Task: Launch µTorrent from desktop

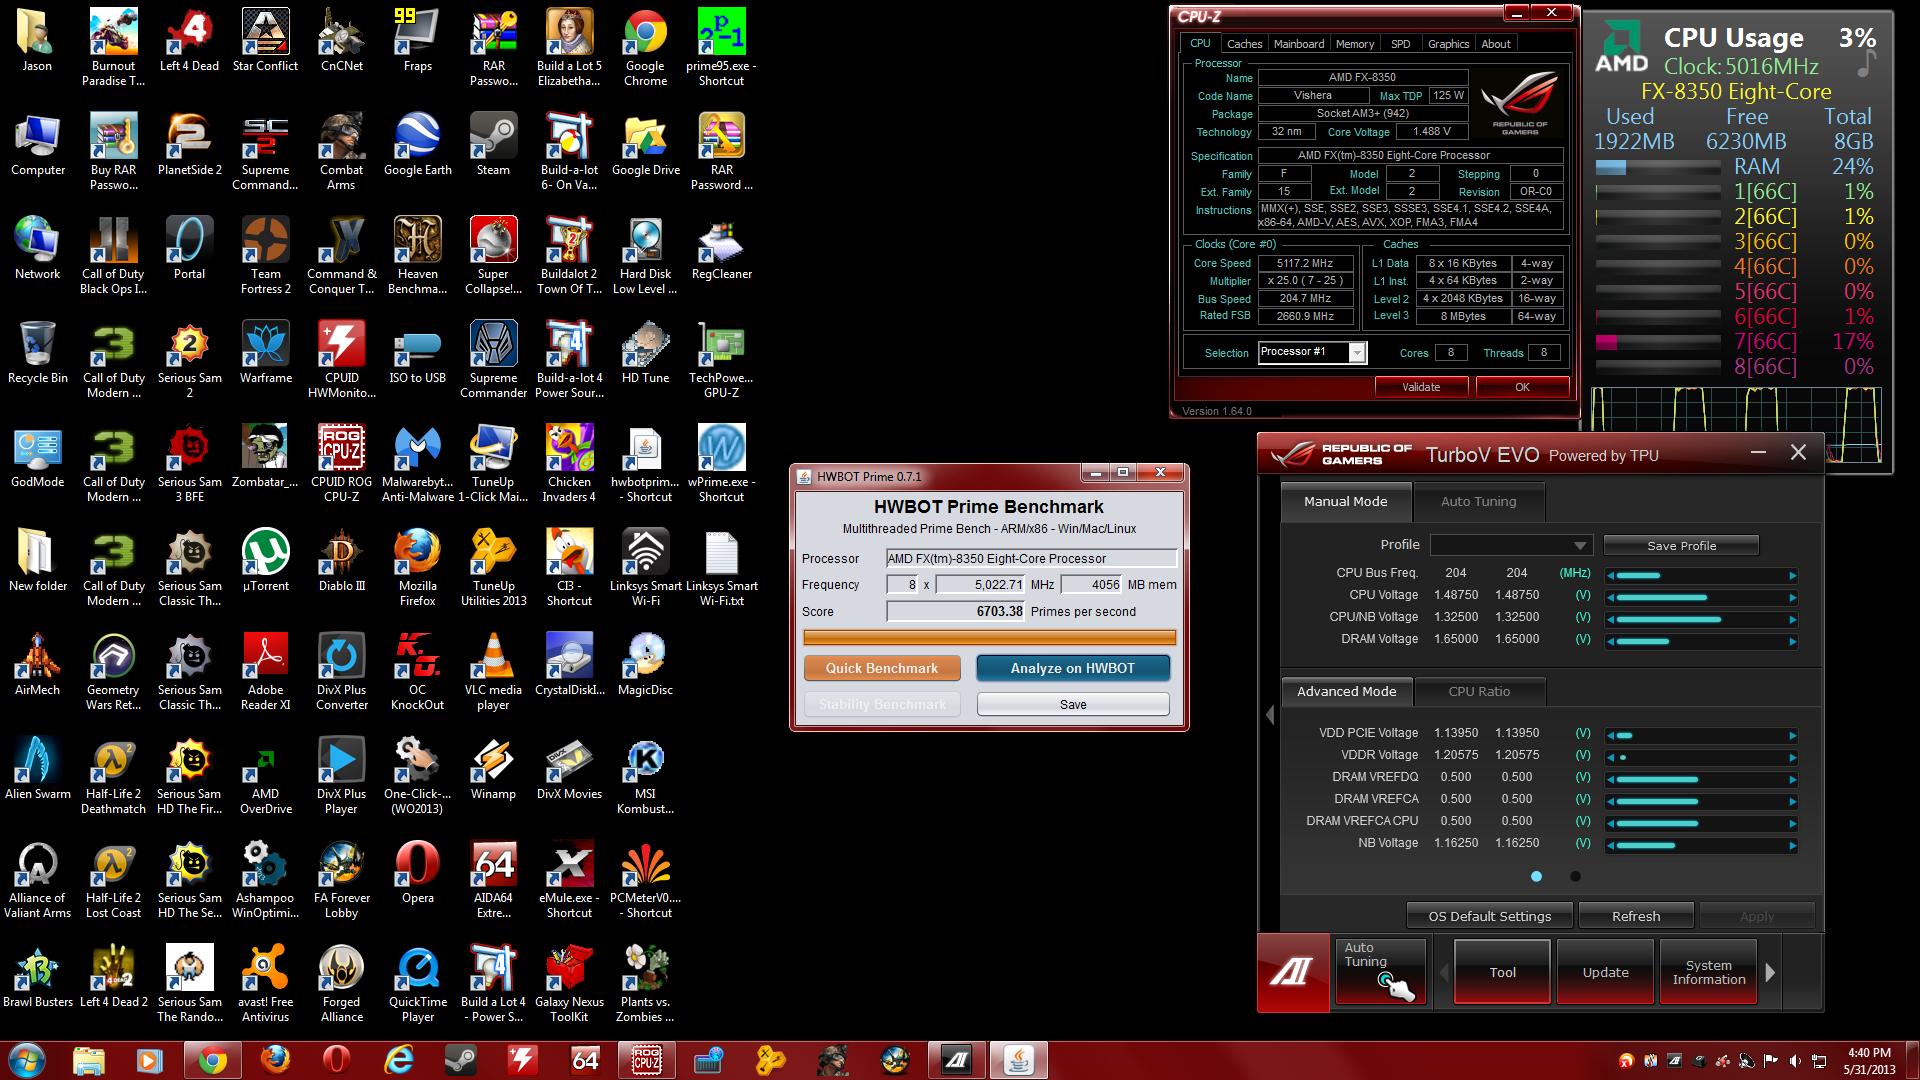Action: point(265,559)
